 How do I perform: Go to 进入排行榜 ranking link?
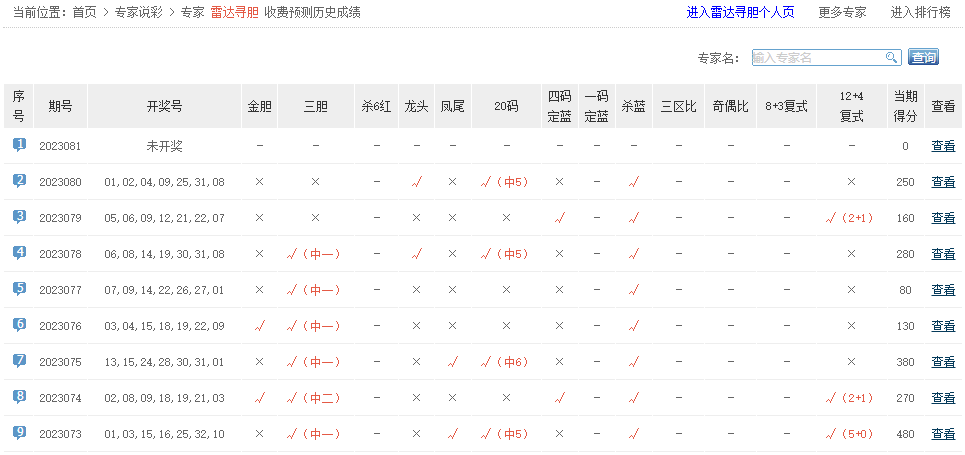pos(921,13)
